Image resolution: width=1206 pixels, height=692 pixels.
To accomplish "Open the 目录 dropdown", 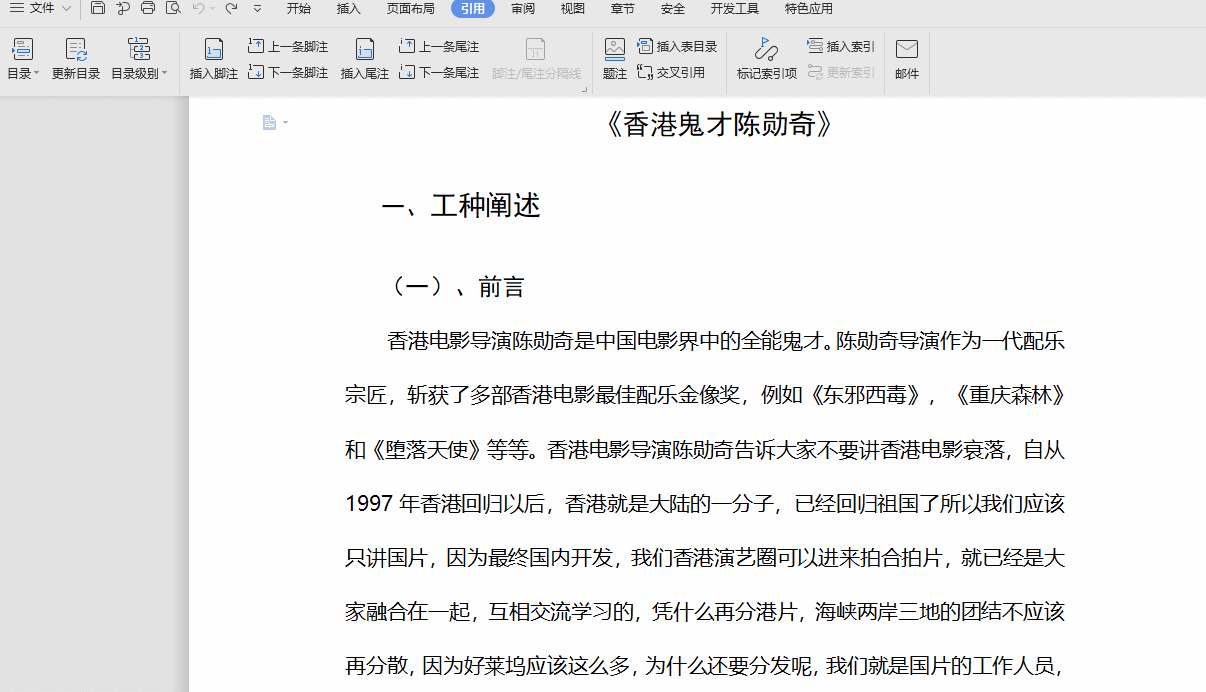I will pyautogui.click(x=22, y=60).
